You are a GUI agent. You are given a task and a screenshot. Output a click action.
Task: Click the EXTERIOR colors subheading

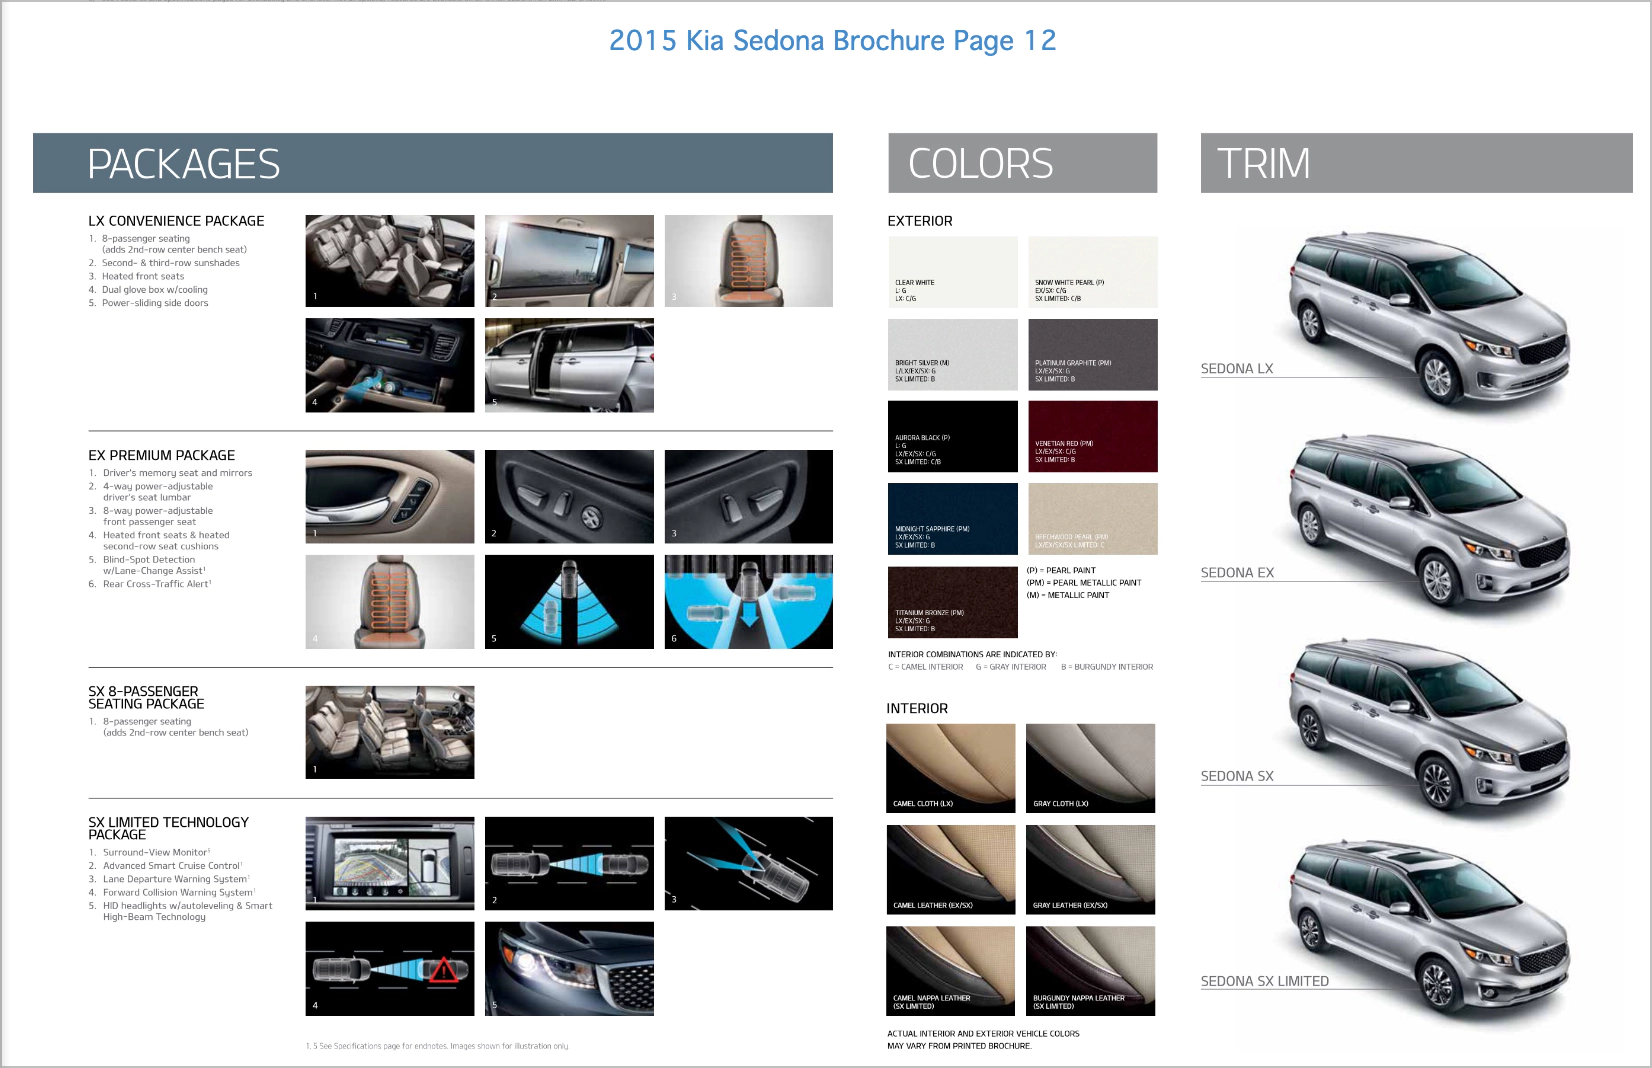[x=920, y=221]
